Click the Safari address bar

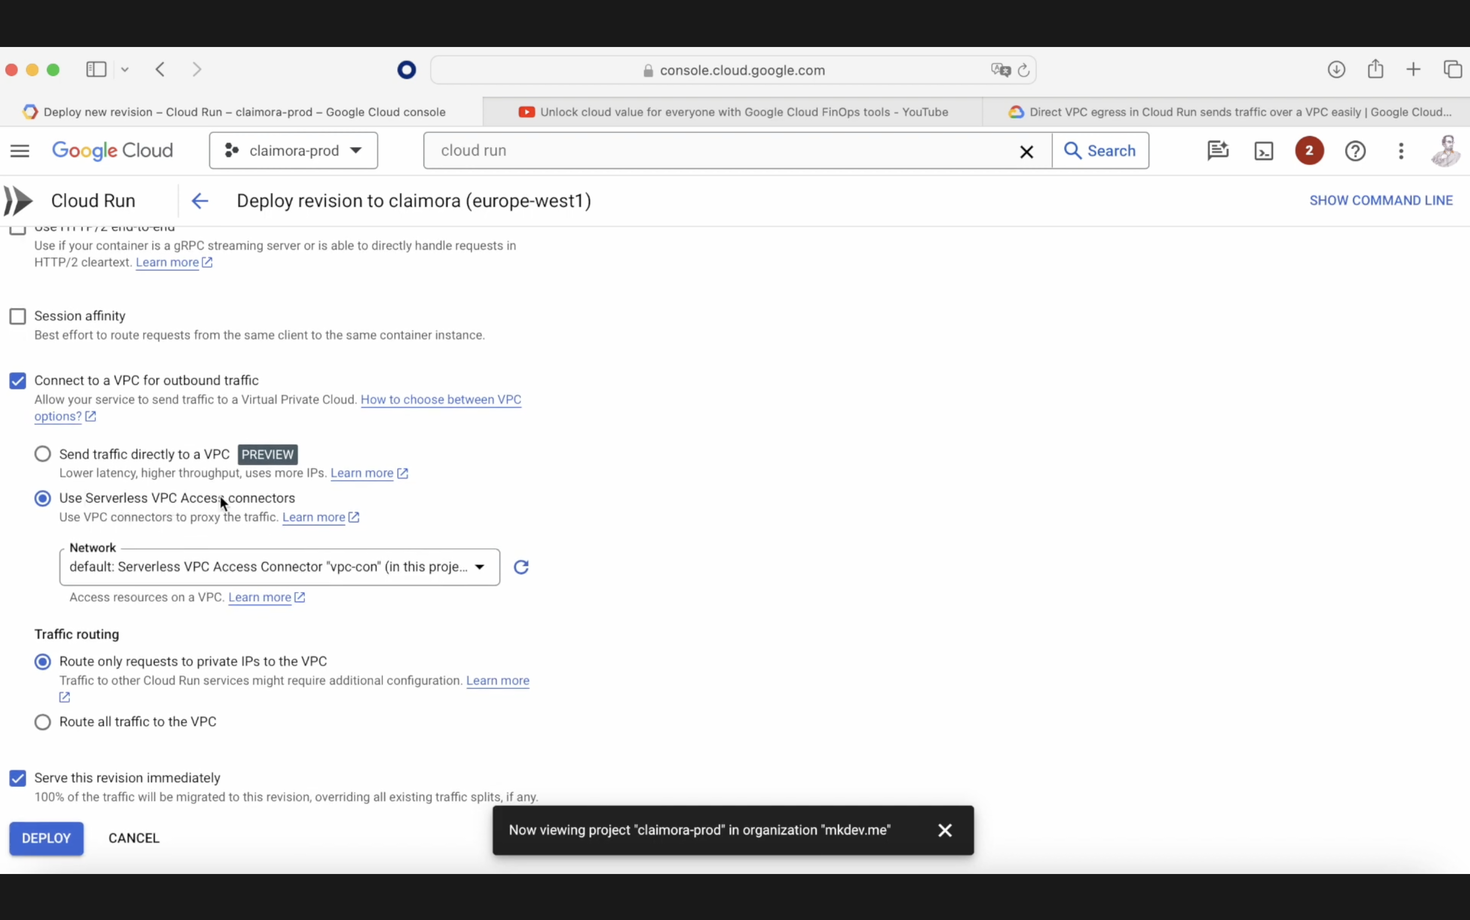[733, 70]
